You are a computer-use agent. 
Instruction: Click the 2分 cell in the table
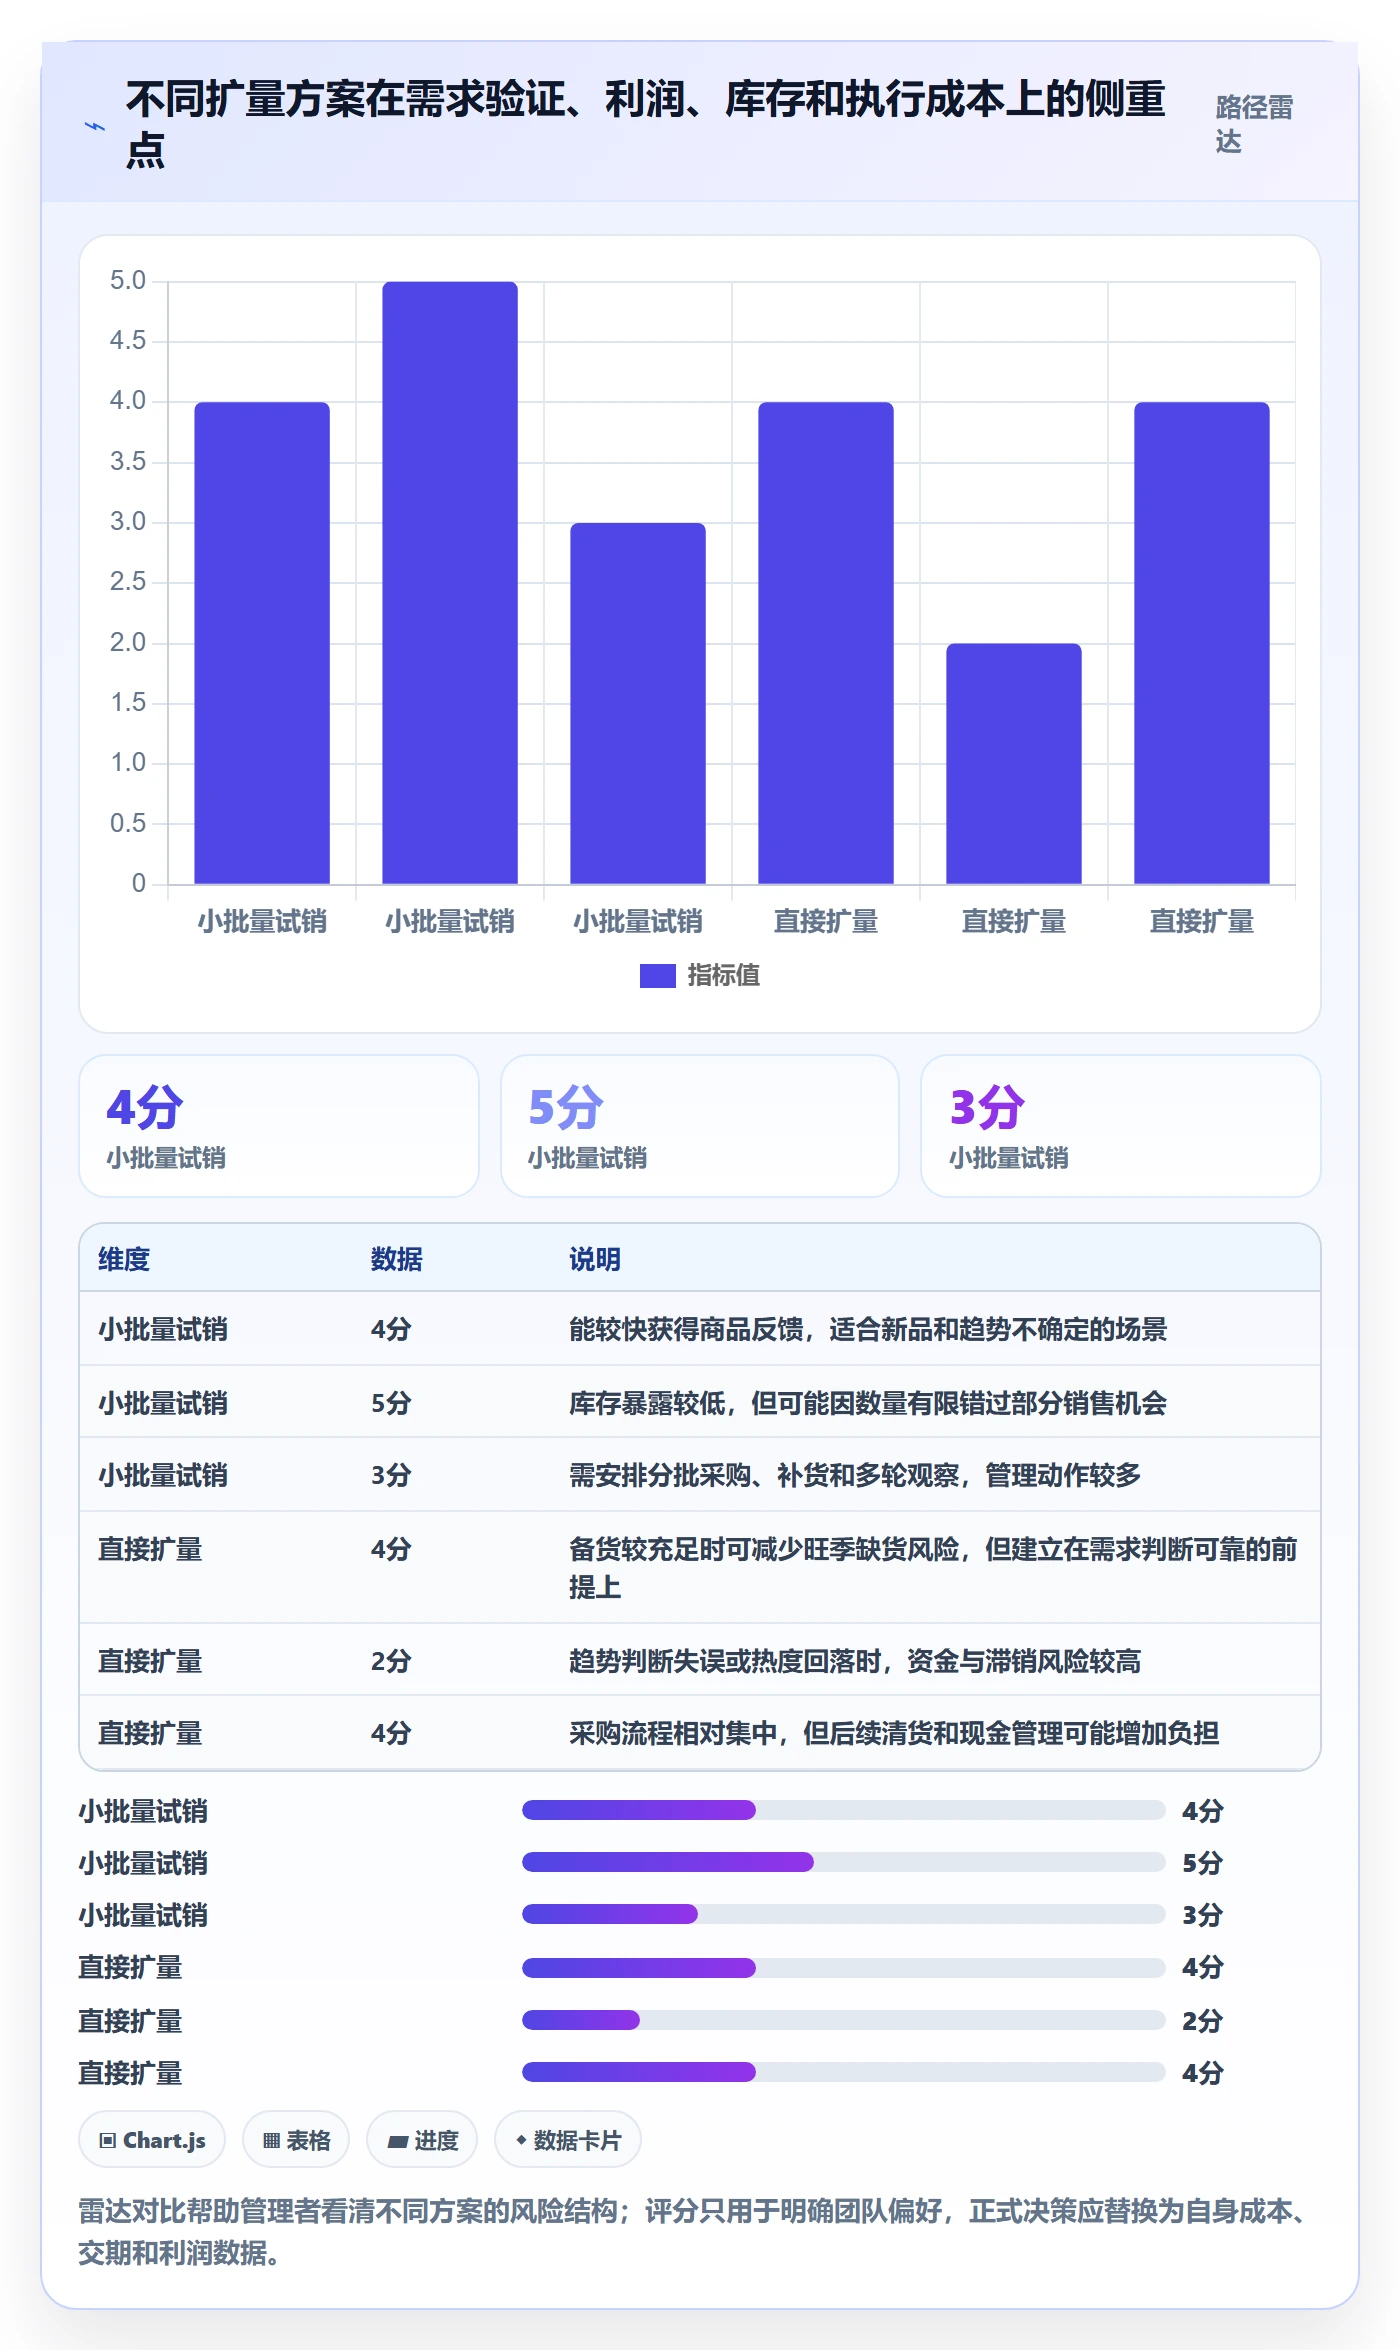[391, 1661]
